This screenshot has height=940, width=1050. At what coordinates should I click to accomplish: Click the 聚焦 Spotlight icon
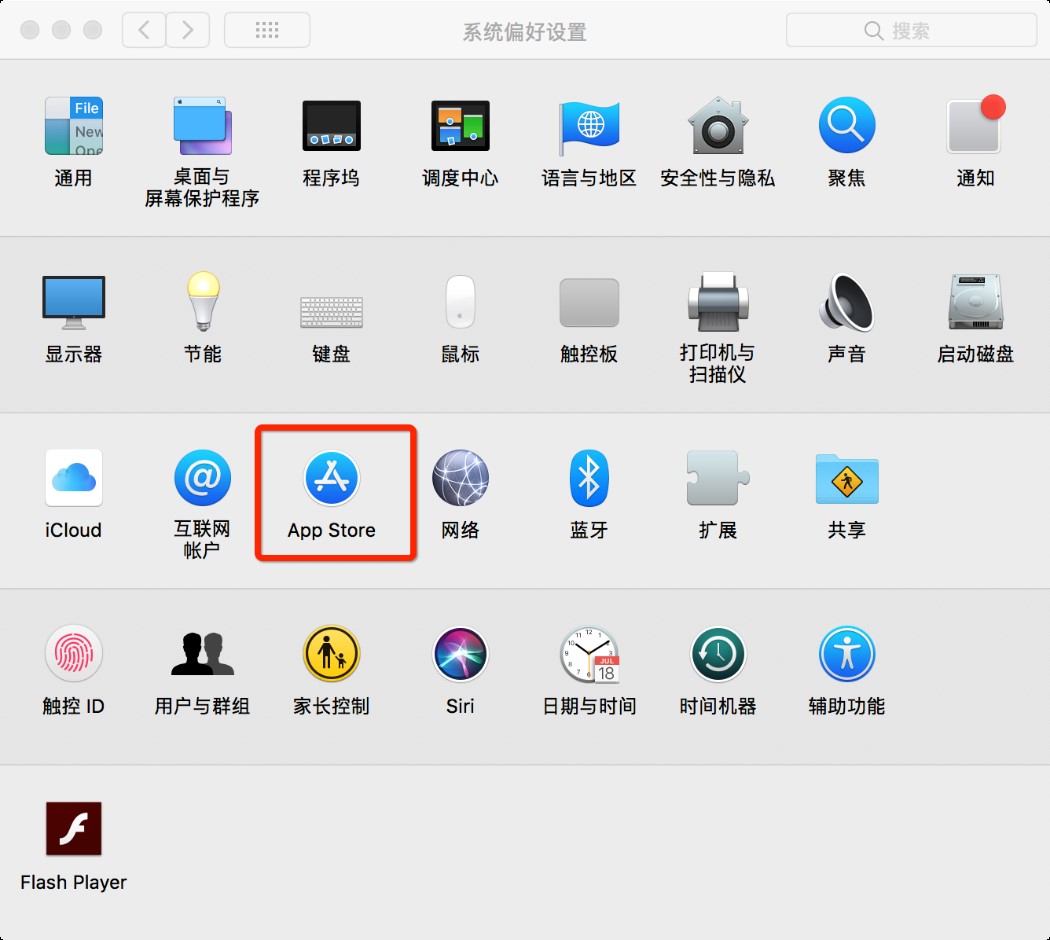[x=846, y=127]
